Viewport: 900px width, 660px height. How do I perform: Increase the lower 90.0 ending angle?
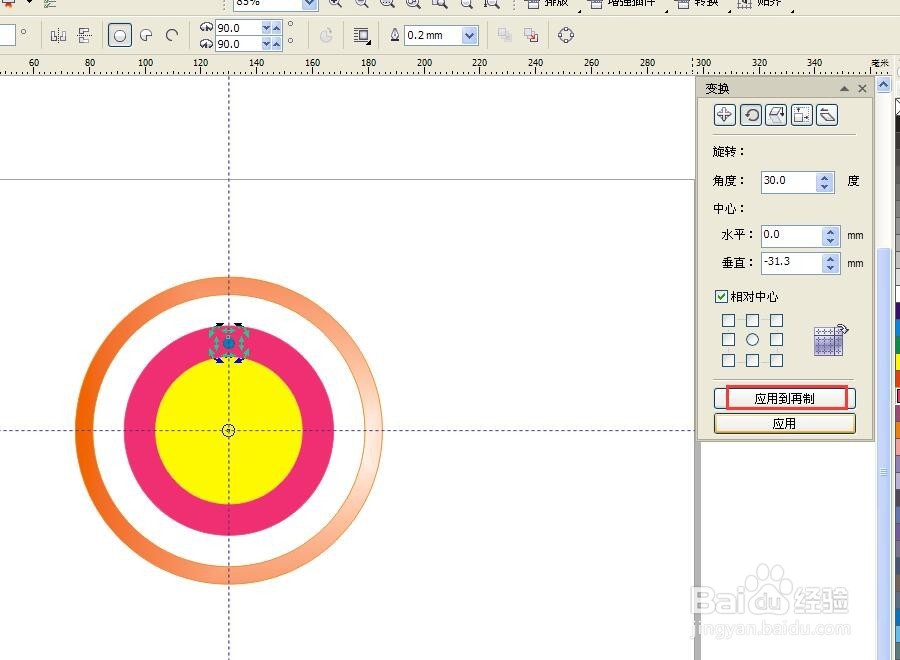(277, 44)
